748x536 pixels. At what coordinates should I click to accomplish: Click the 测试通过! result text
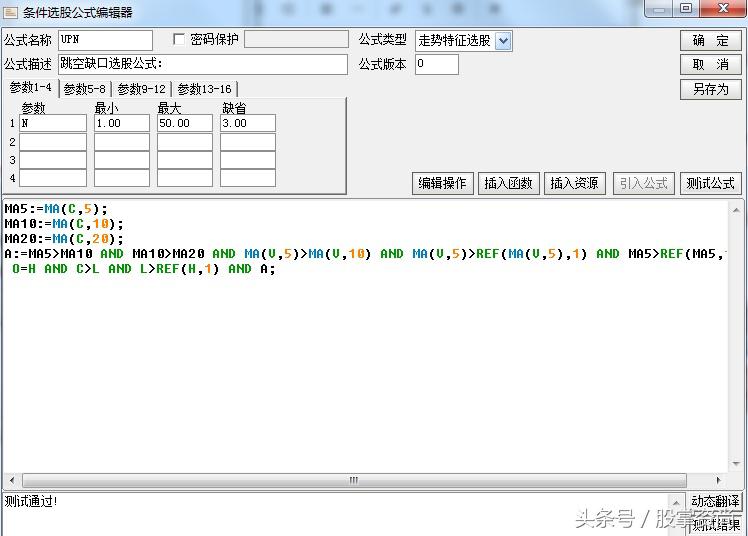click(31, 501)
